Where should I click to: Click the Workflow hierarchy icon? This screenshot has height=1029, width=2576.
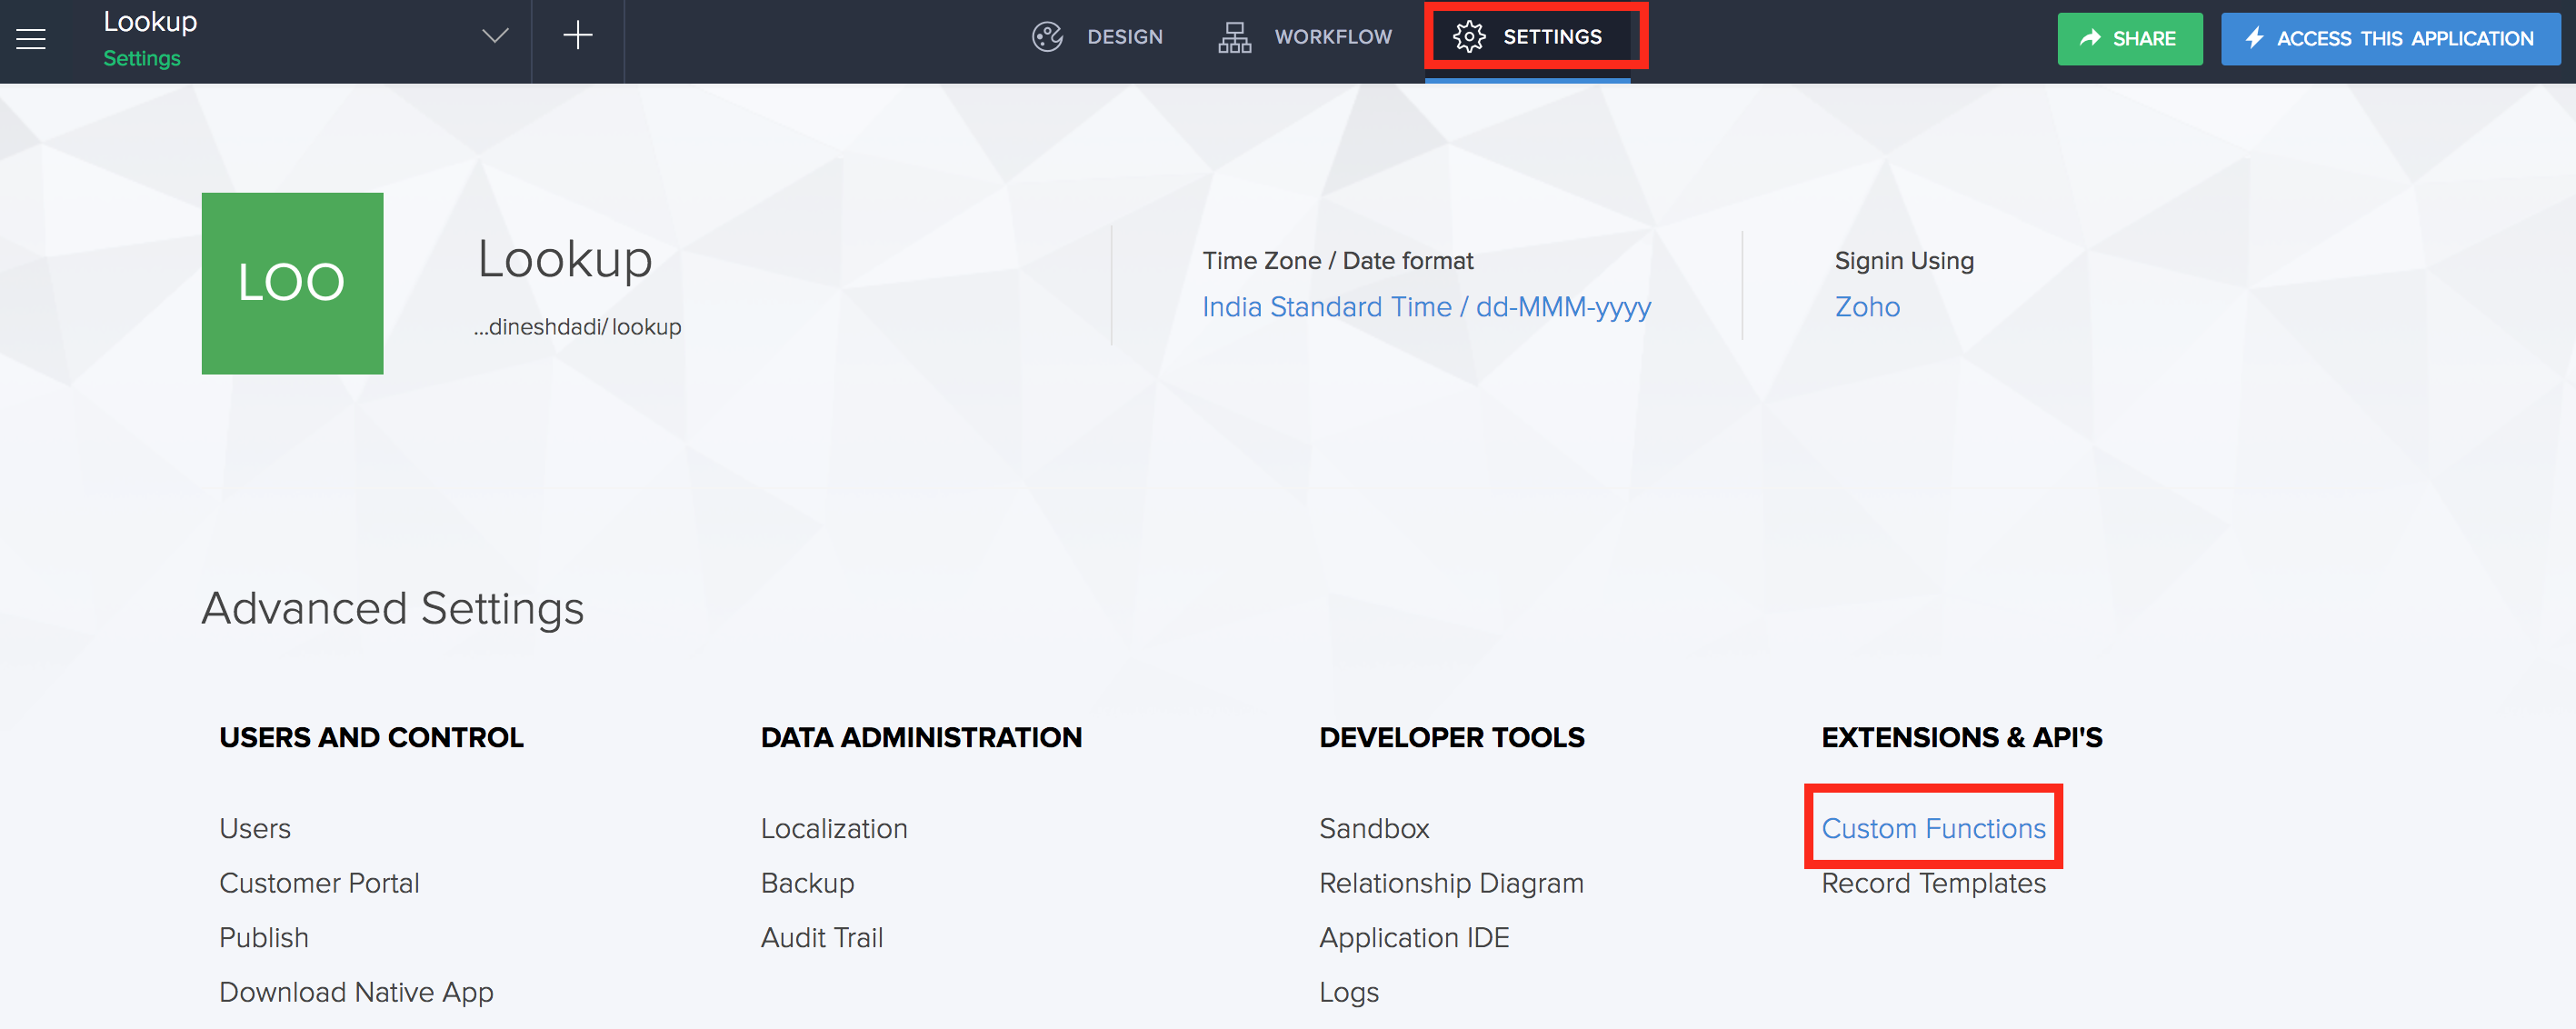1234,37
